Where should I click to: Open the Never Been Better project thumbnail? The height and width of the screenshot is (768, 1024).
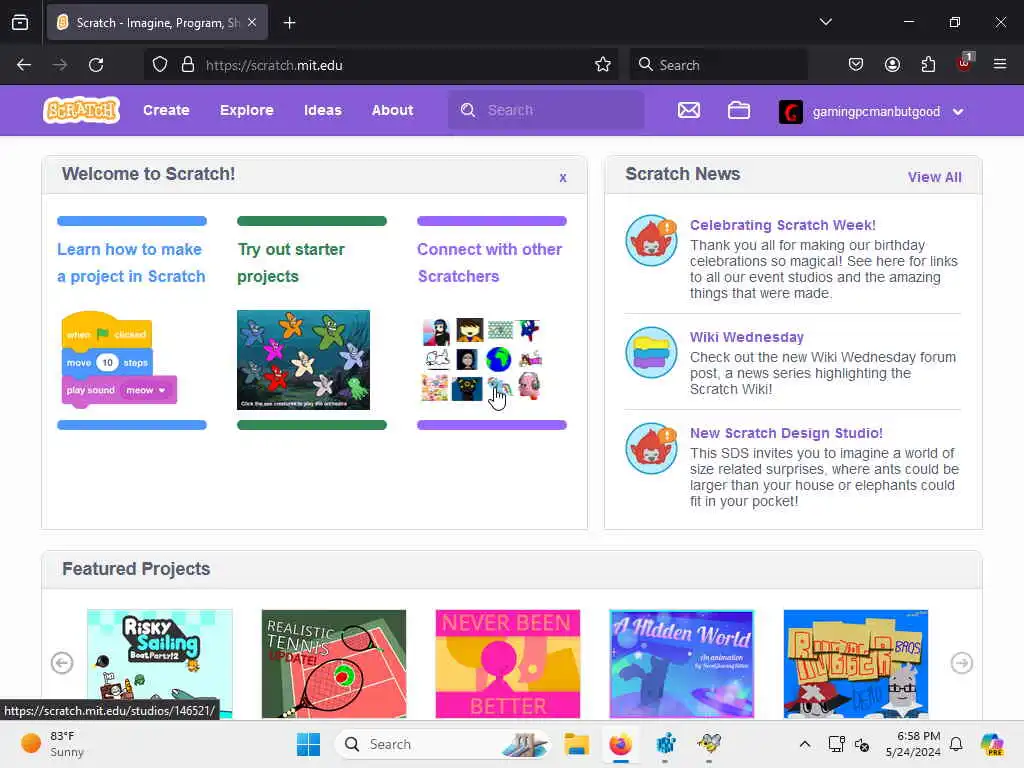(x=507, y=664)
